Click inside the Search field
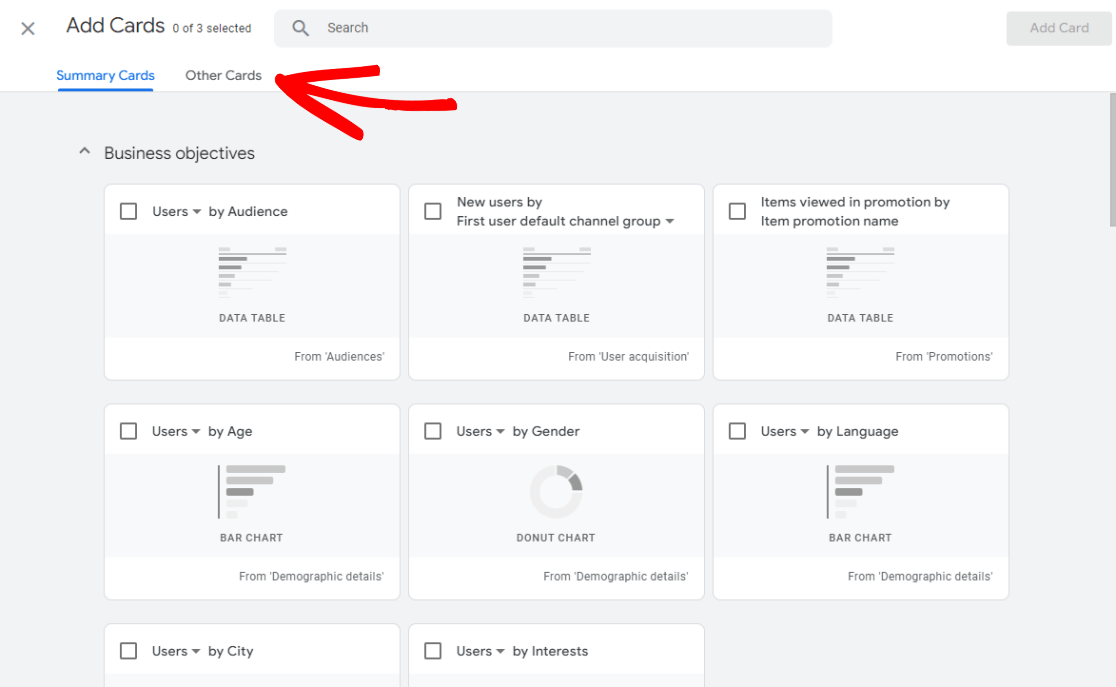This screenshot has width=1116, height=687. (450, 28)
